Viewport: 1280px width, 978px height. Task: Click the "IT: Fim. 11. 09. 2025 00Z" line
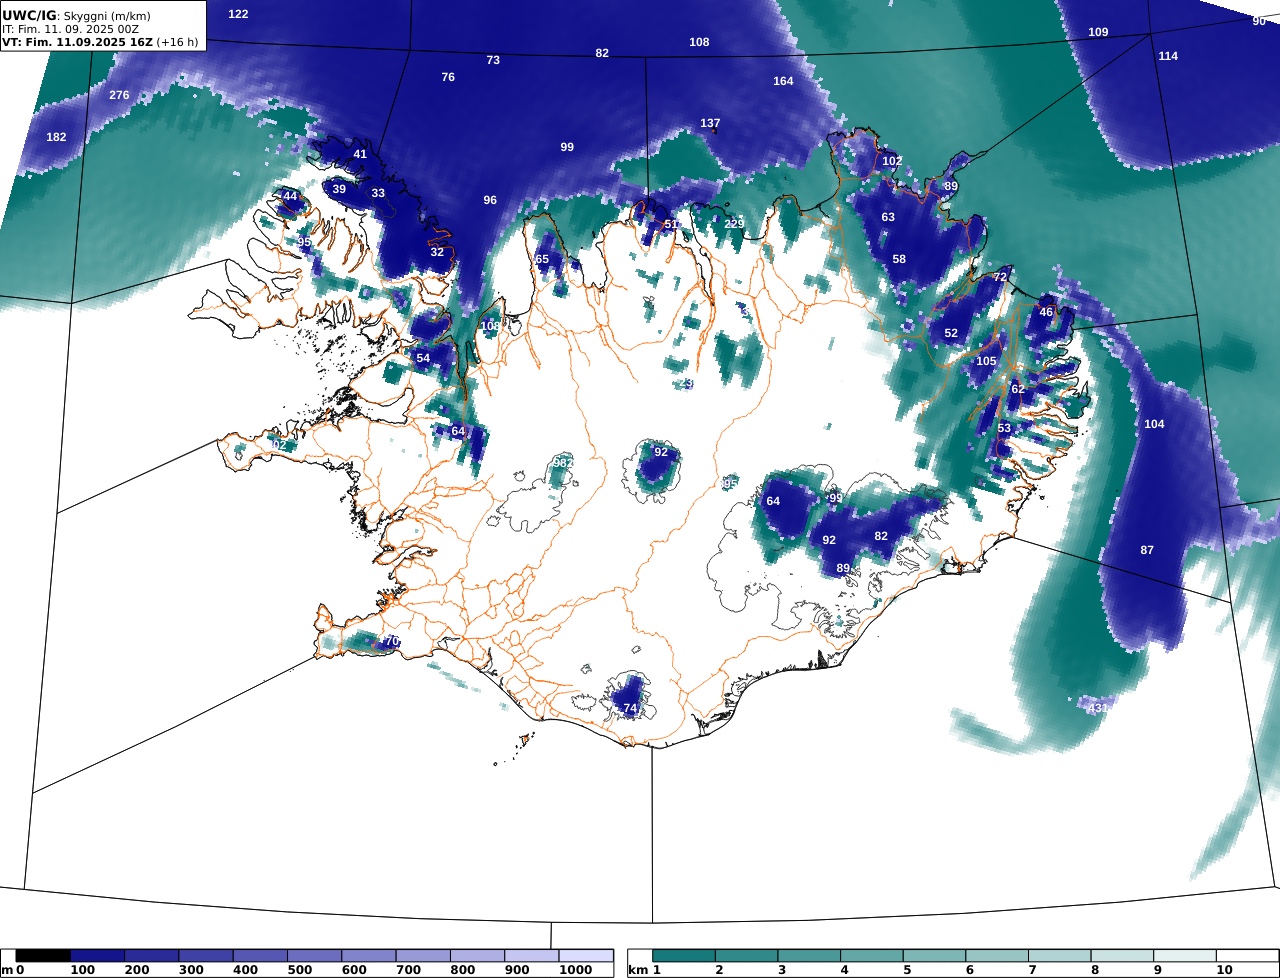(x=71, y=29)
